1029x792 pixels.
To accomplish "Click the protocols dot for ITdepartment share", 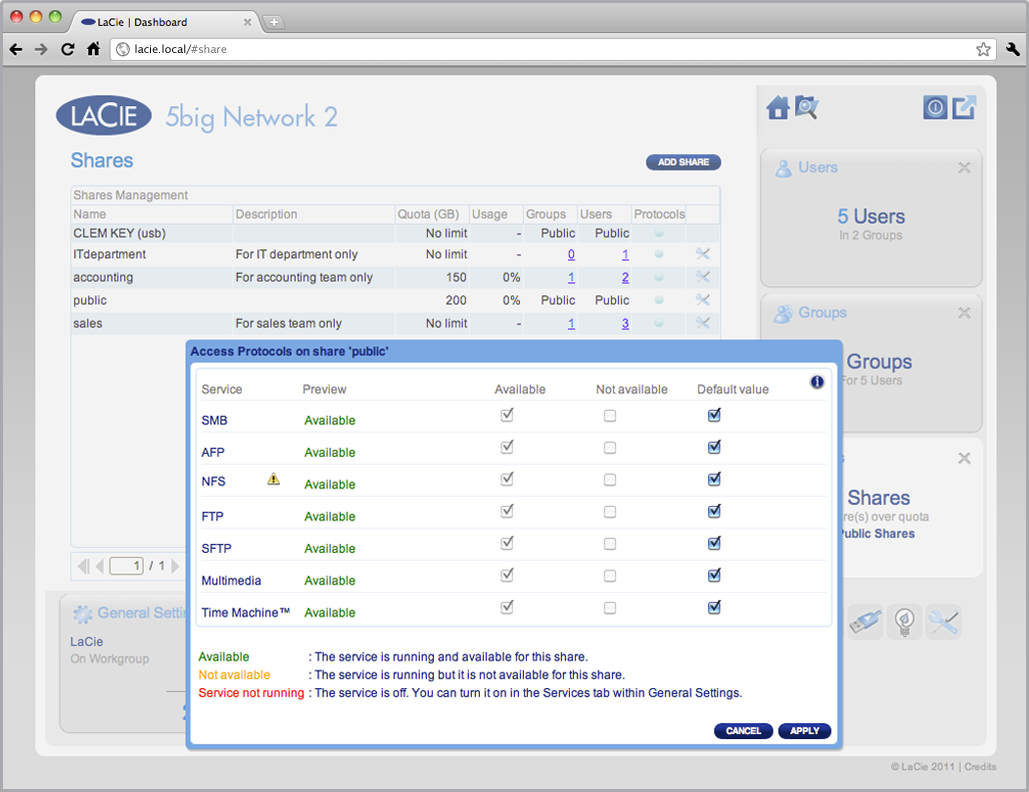I will pos(659,254).
